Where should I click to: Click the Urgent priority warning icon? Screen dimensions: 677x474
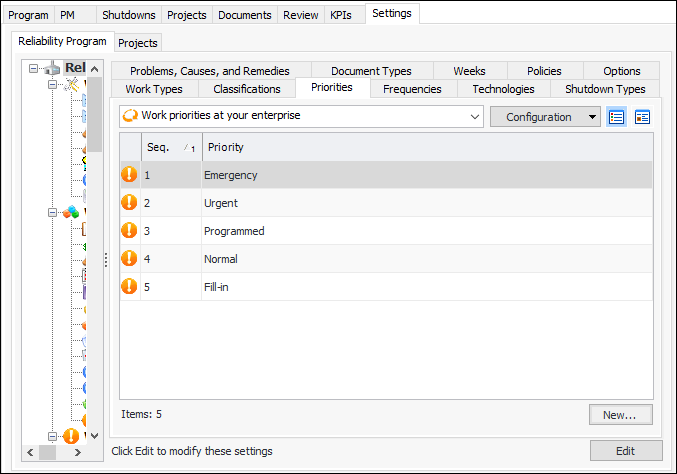129,203
